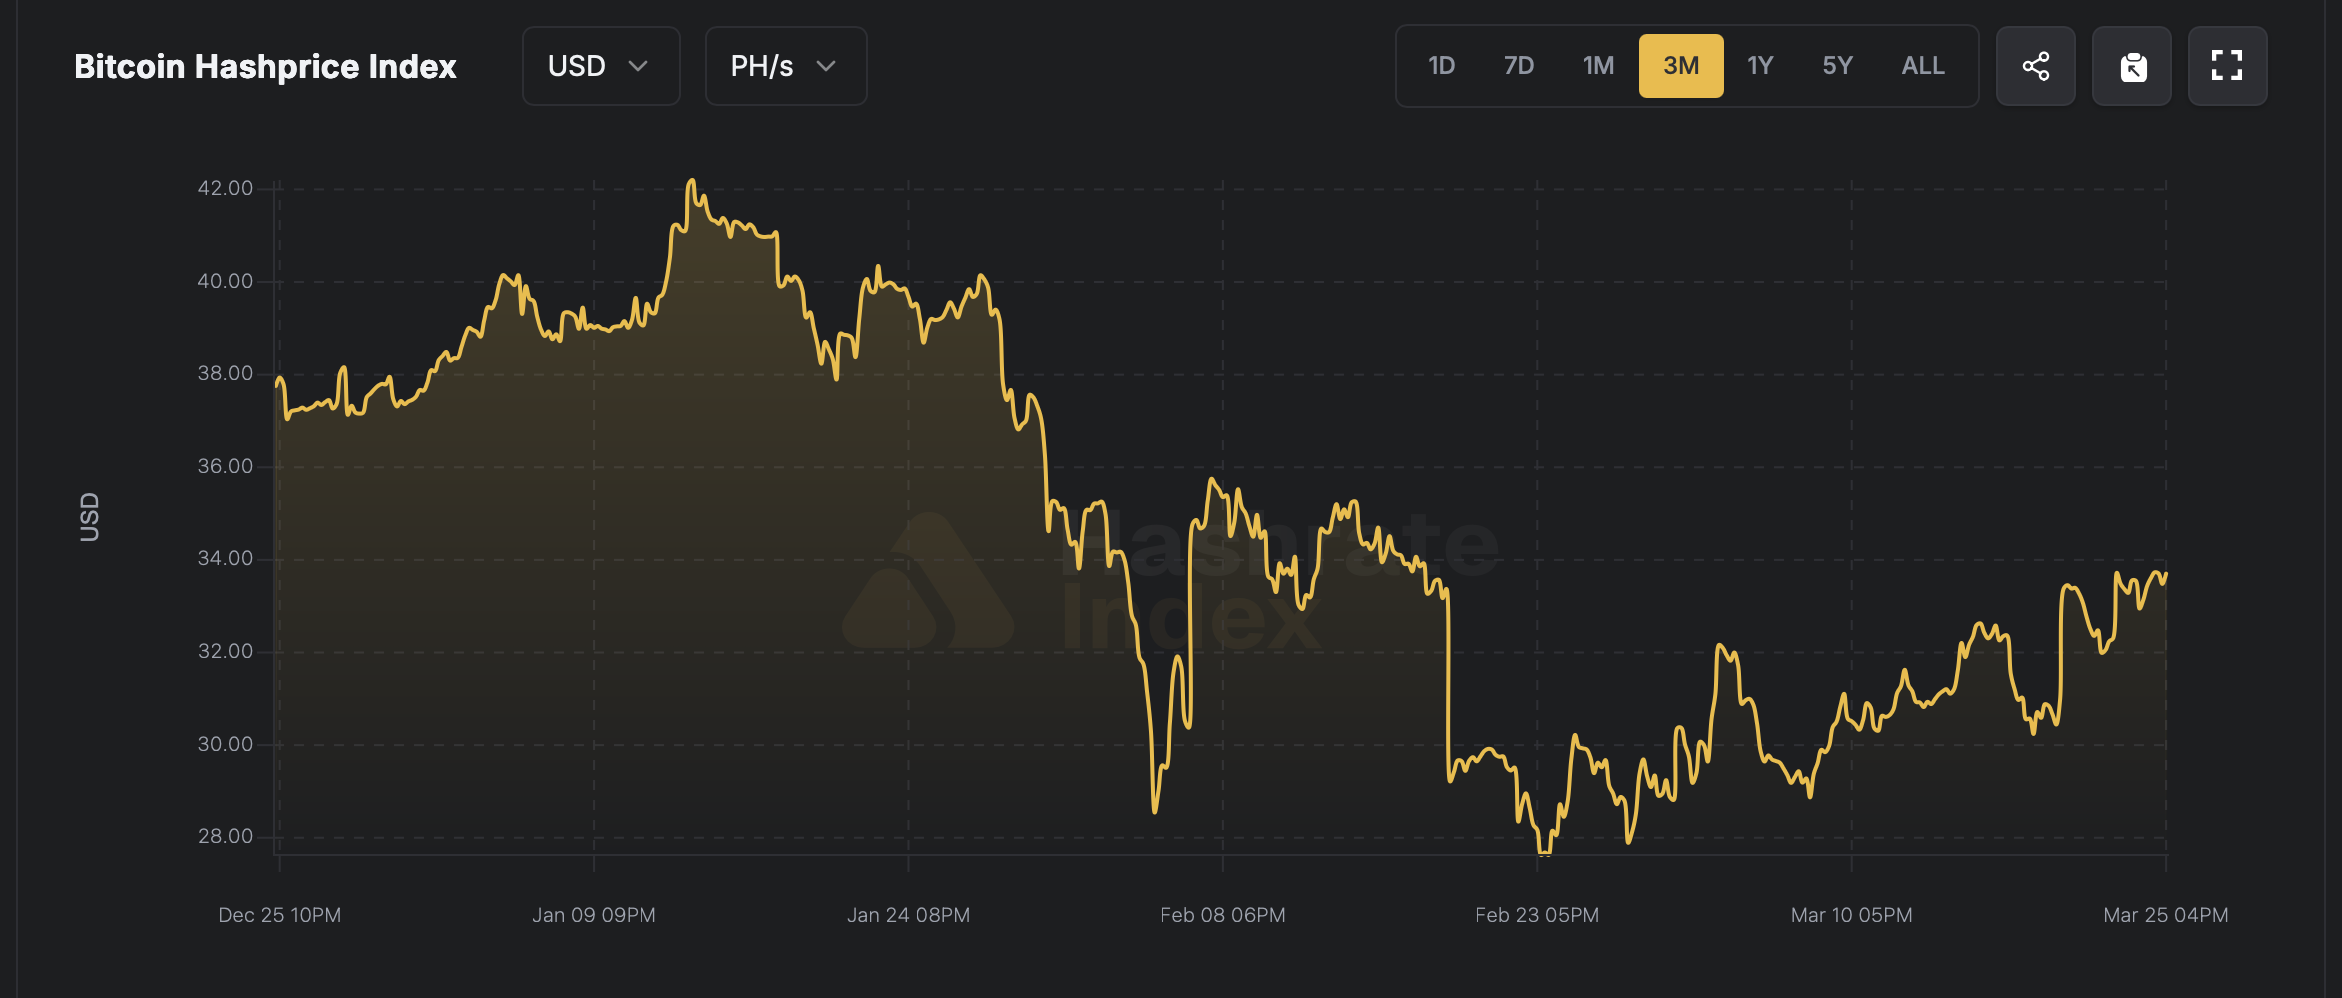Click the Mar 25 04PM axis label

tap(2166, 914)
